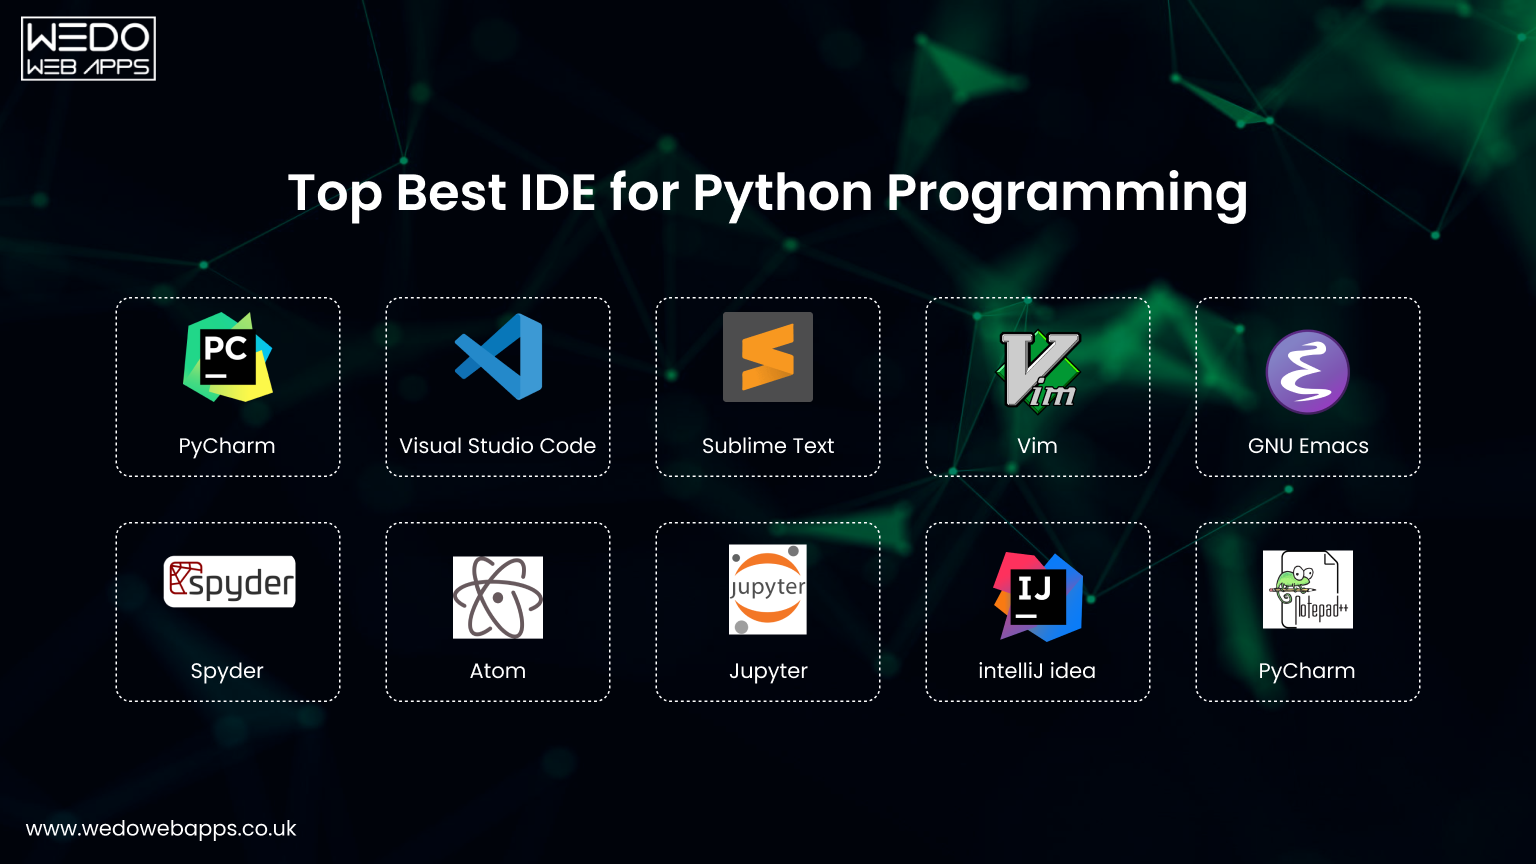
Task: Click the Atom editor logo
Action: coord(498,597)
